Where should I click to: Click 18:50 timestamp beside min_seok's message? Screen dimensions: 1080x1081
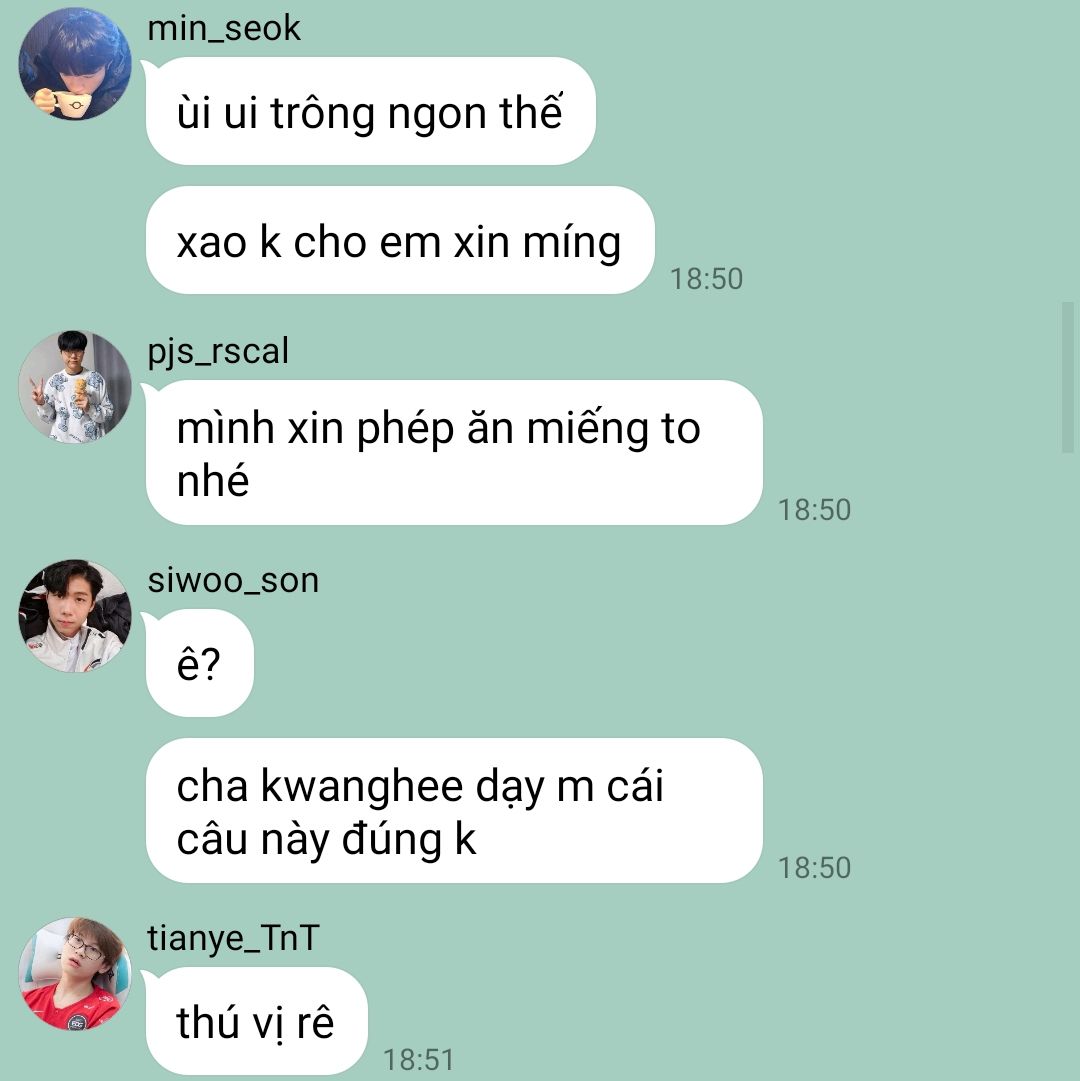(x=706, y=279)
